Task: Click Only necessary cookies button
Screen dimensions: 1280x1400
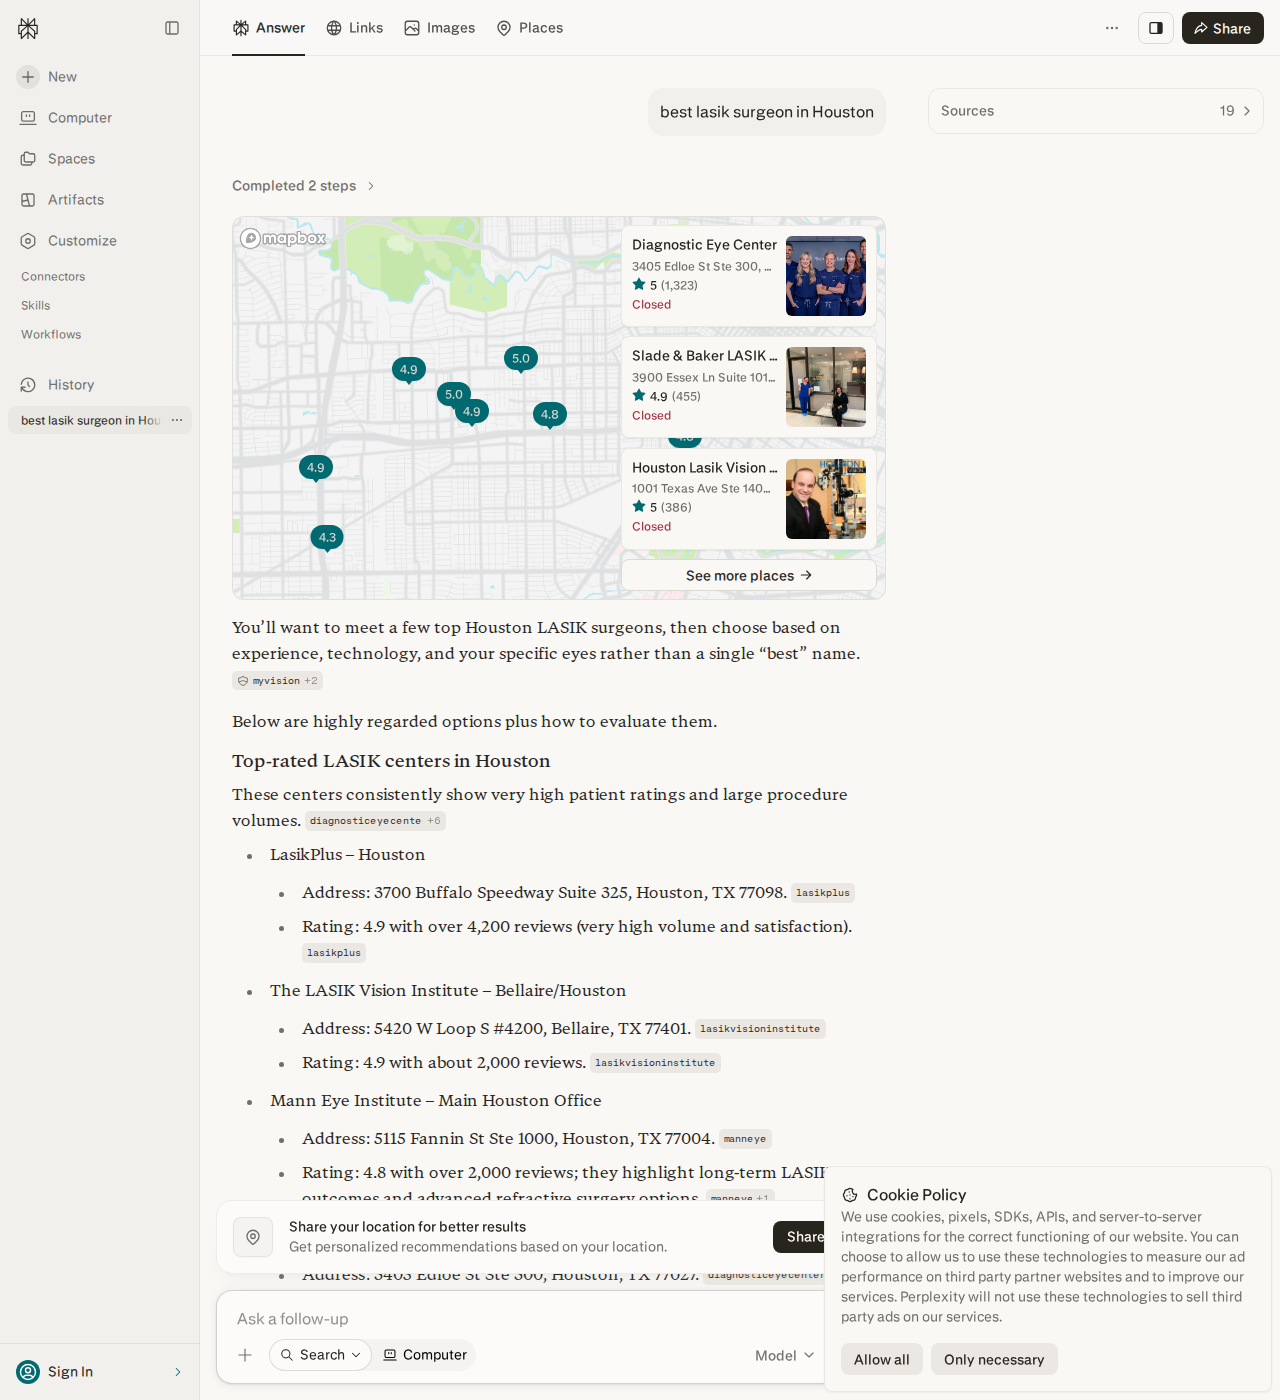Action: 994,1359
